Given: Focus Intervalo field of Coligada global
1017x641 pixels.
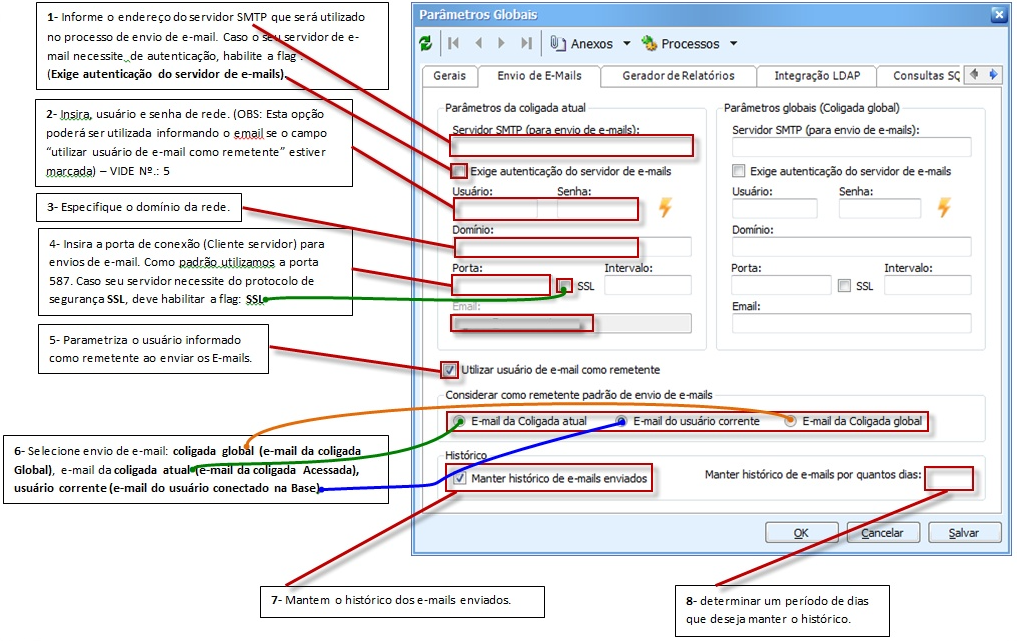Looking at the screenshot, I should coord(928,285).
